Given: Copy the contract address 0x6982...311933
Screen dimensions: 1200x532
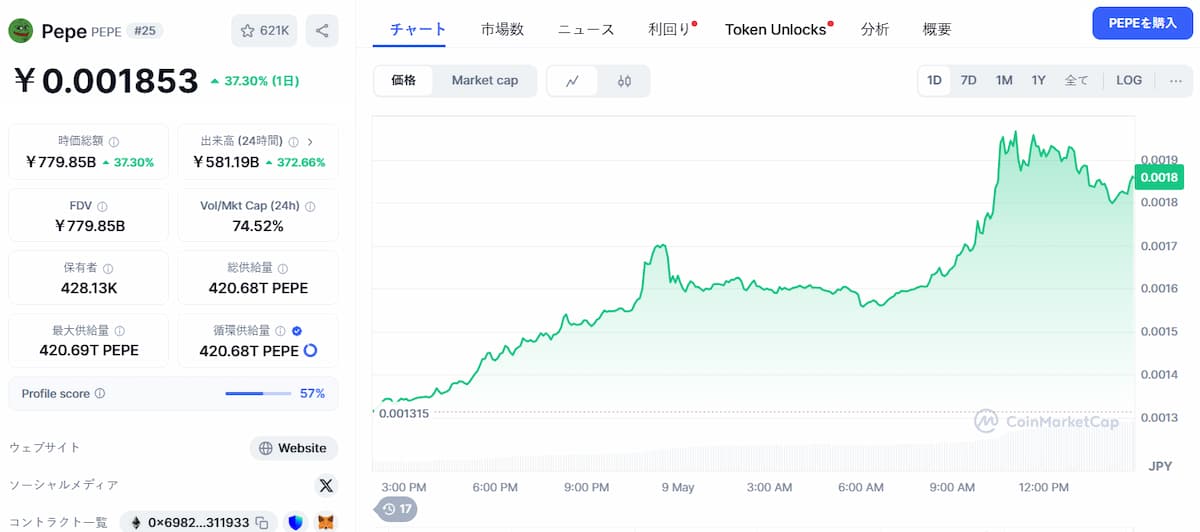Looking at the screenshot, I should click(262, 522).
